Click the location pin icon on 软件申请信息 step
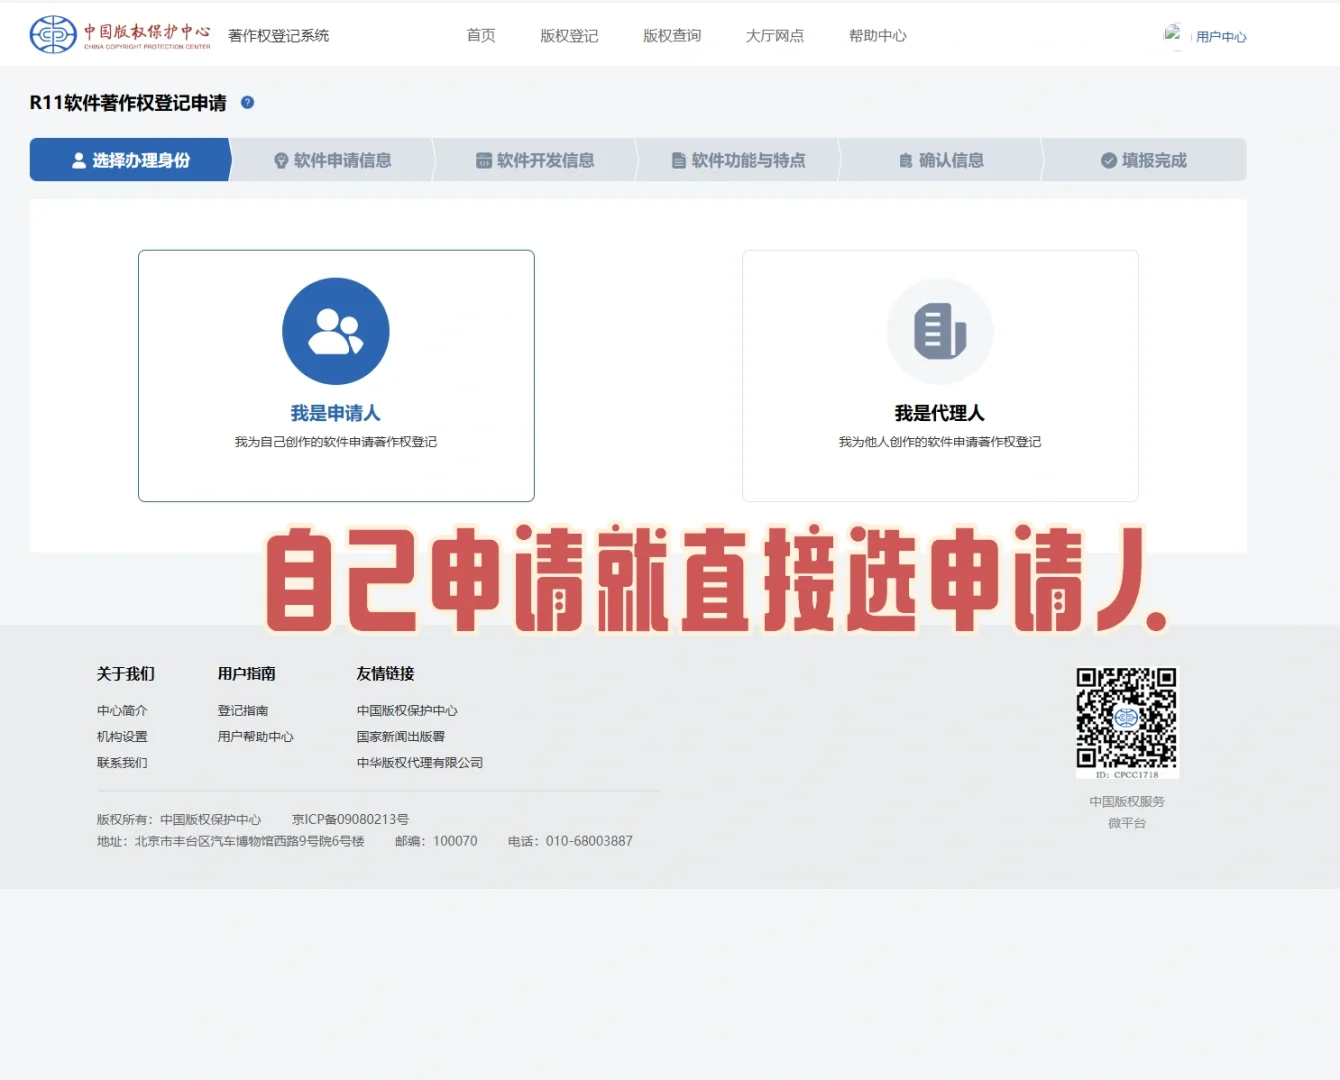1340x1080 pixels. (x=280, y=159)
